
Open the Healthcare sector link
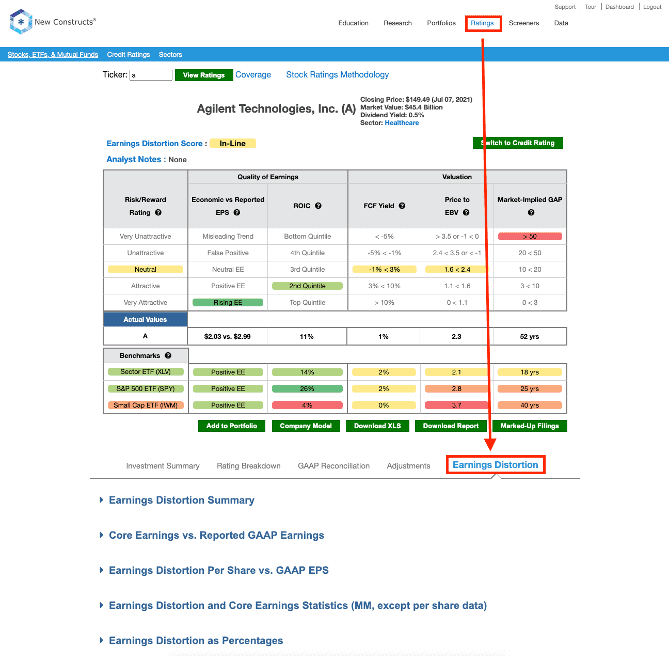pyautogui.click(x=402, y=123)
